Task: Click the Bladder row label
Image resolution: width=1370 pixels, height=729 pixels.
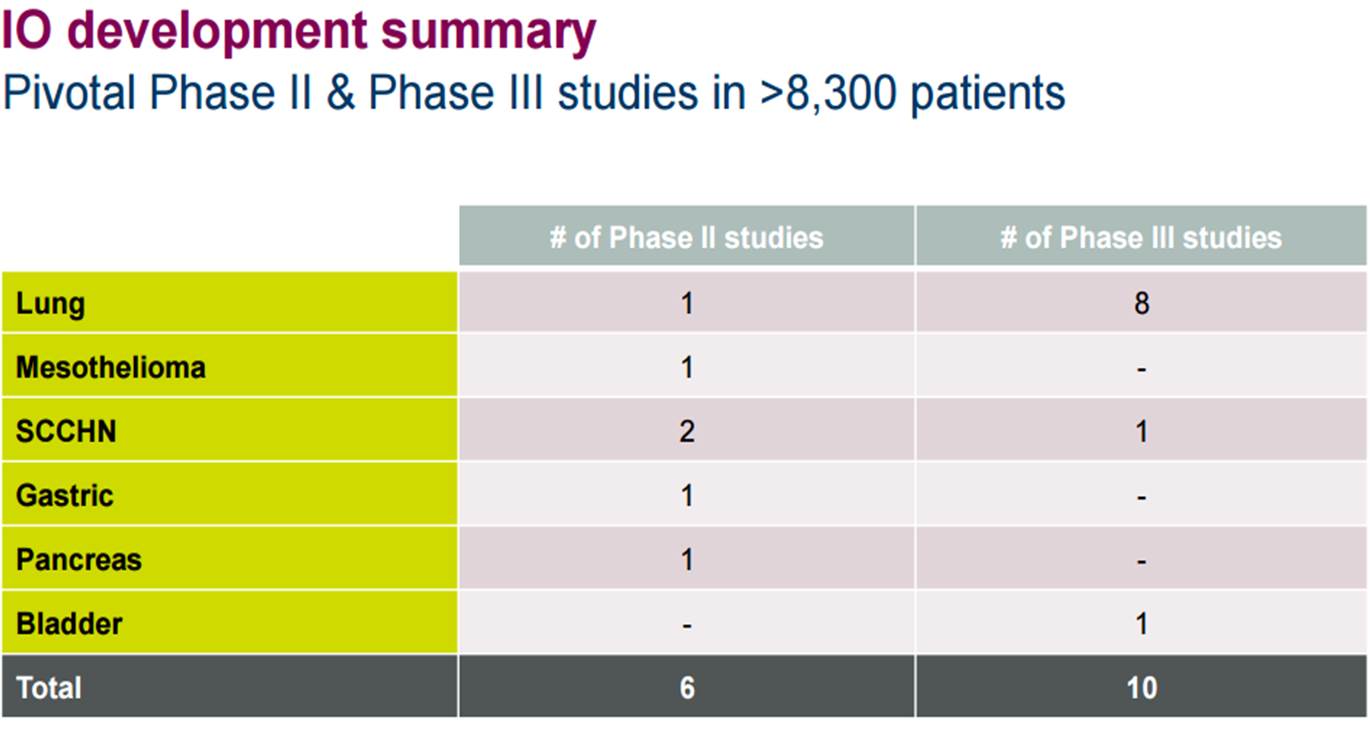Action: tap(69, 623)
